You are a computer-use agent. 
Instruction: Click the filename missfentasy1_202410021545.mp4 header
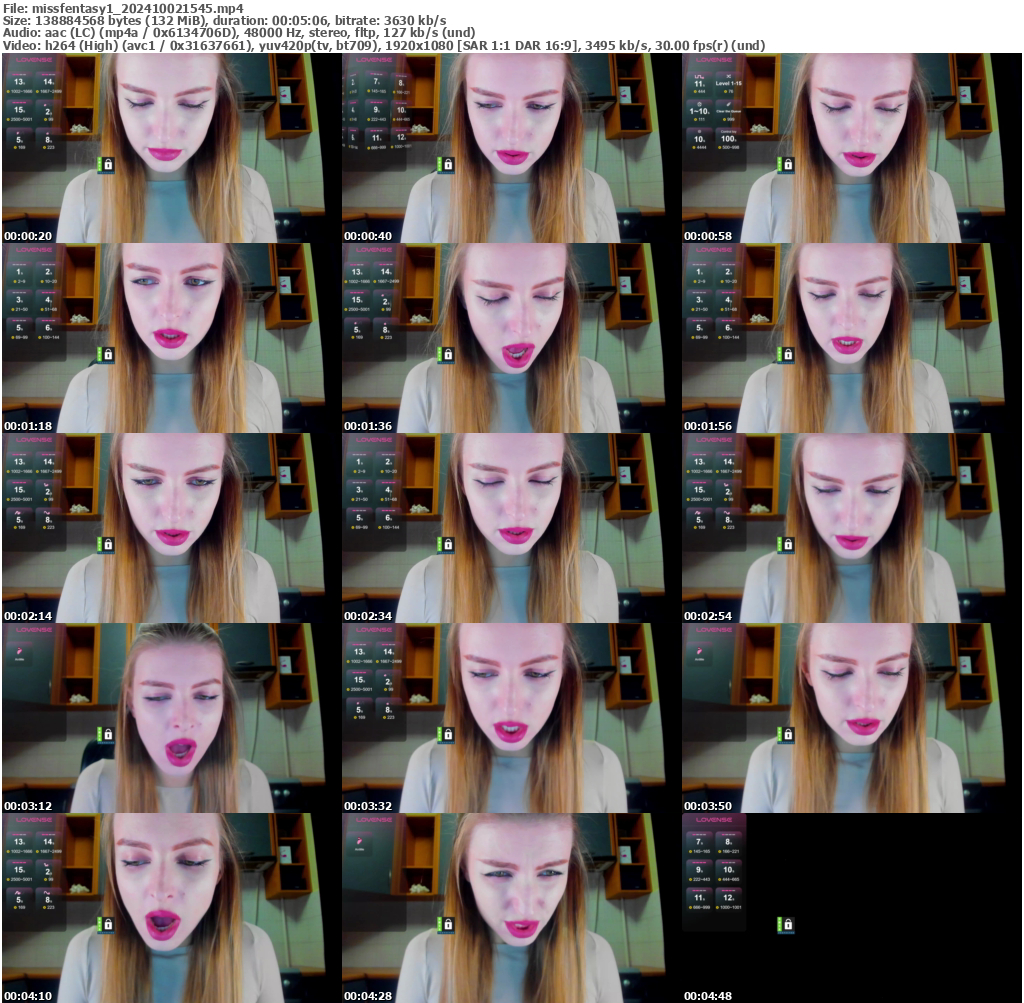point(120,7)
